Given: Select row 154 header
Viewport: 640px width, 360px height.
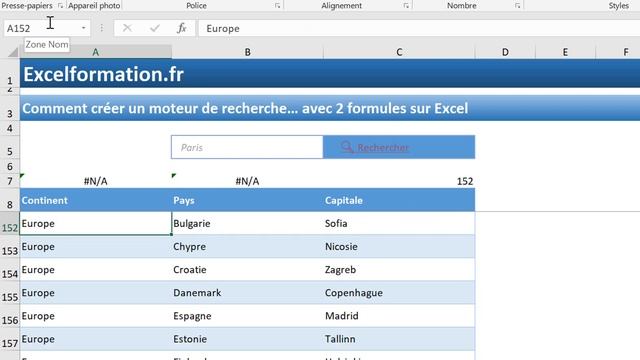Looking at the screenshot, I should click(x=10, y=269).
